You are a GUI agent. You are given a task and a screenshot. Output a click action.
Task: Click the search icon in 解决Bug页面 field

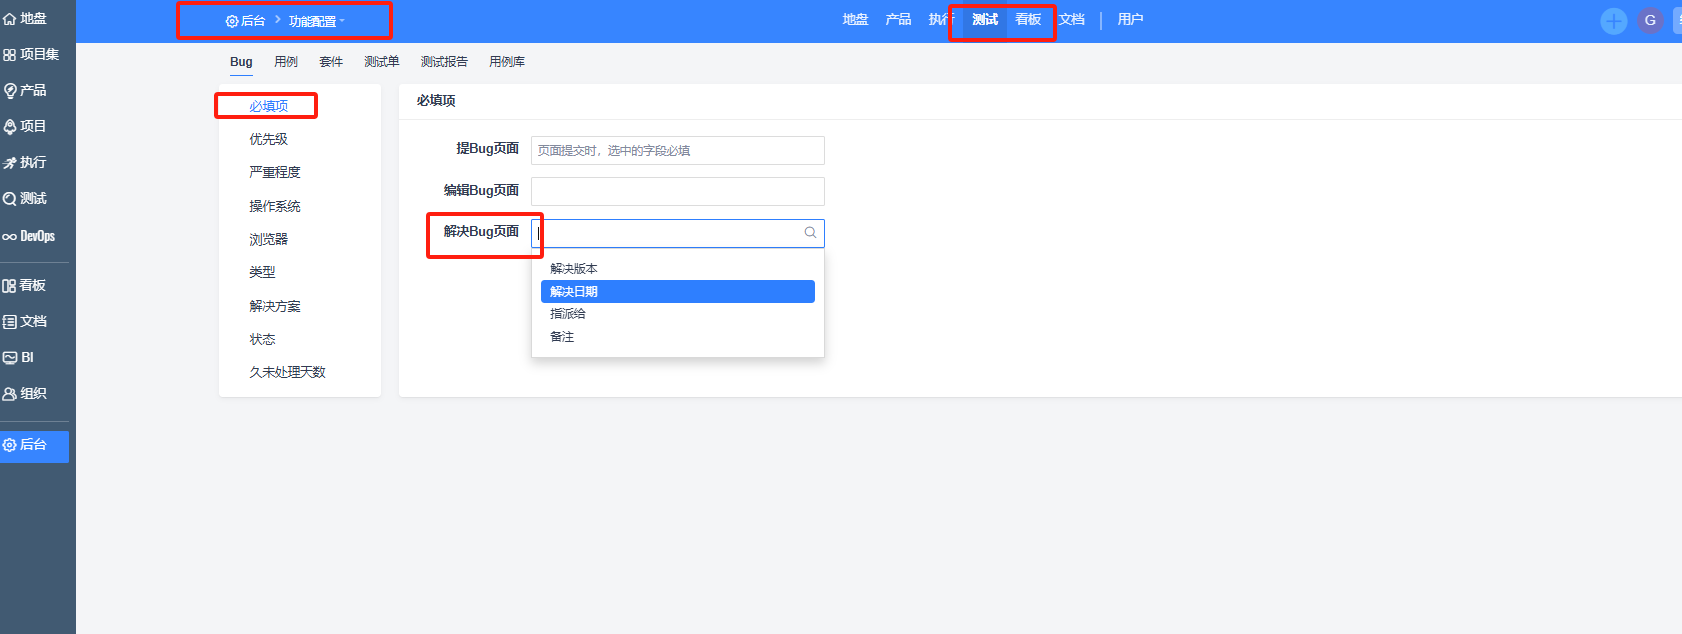click(x=810, y=233)
